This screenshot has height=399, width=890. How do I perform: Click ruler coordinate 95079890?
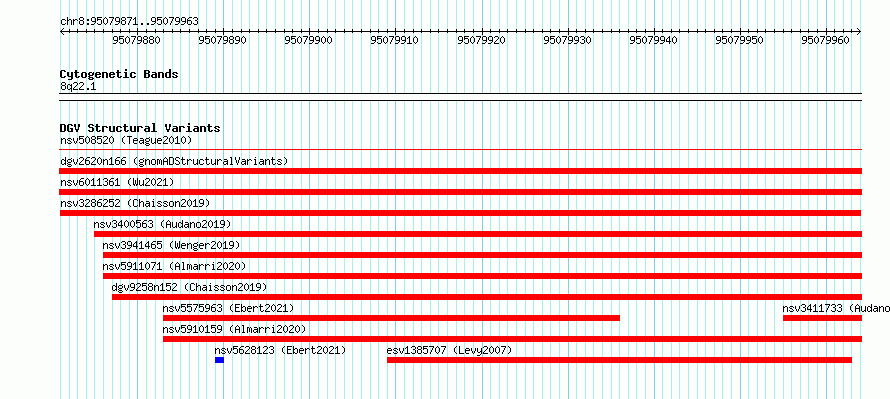pos(222,40)
